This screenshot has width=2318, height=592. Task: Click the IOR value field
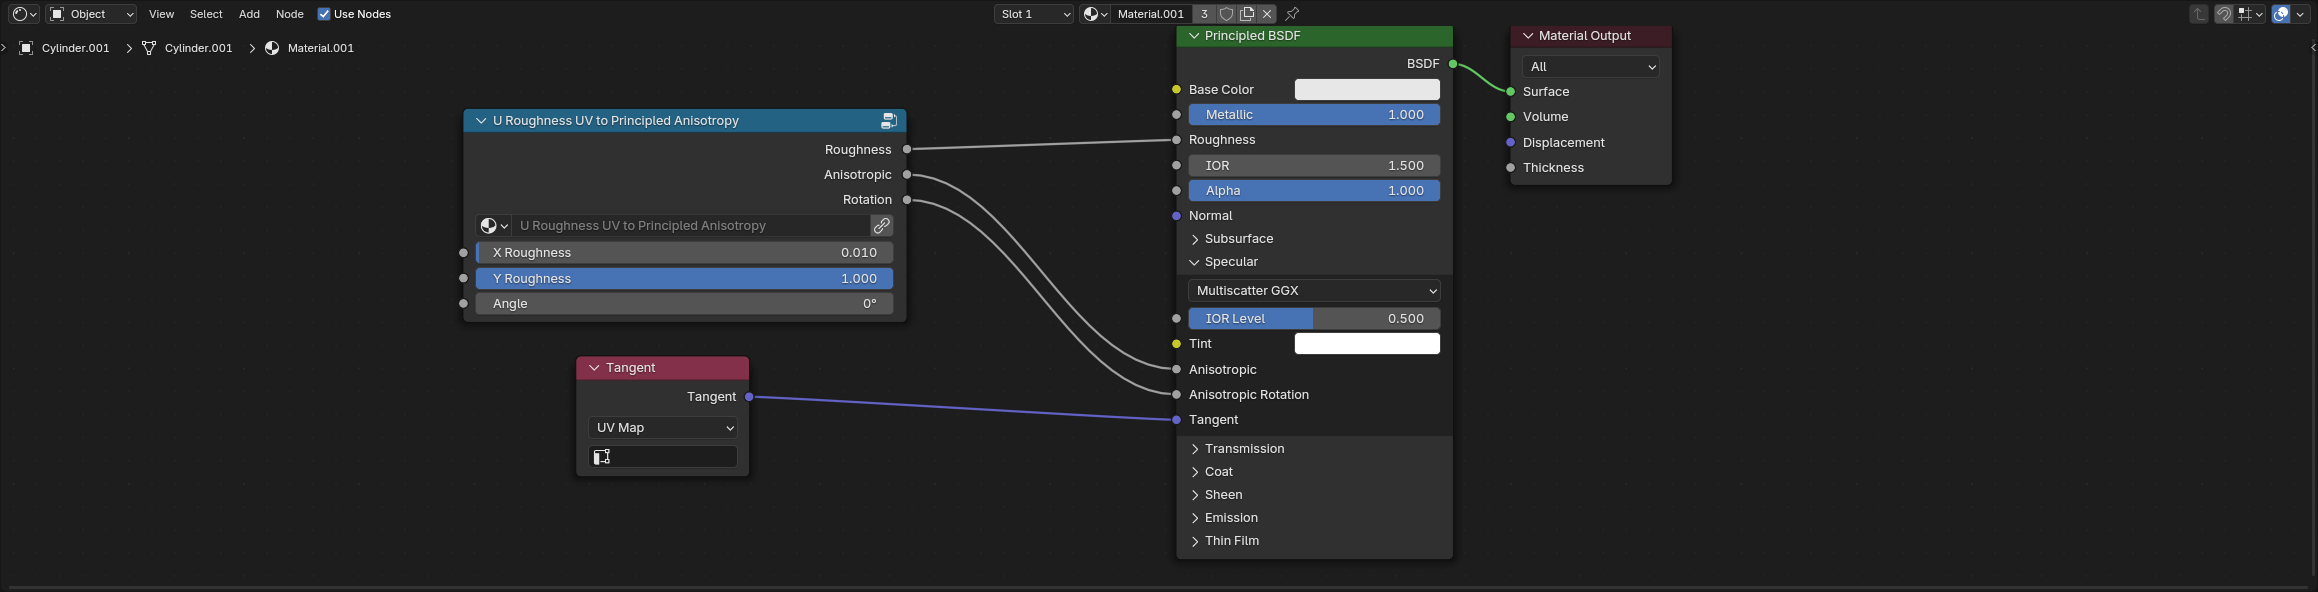pyautogui.click(x=1314, y=166)
